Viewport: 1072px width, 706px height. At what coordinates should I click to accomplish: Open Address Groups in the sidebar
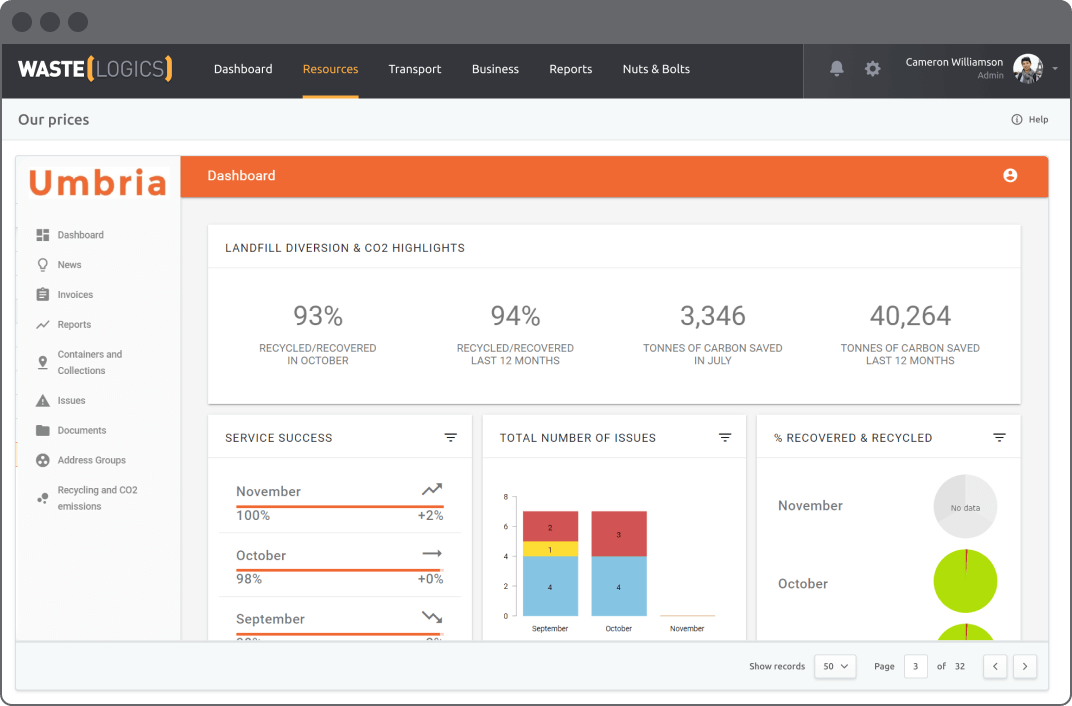tap(91, 461)
